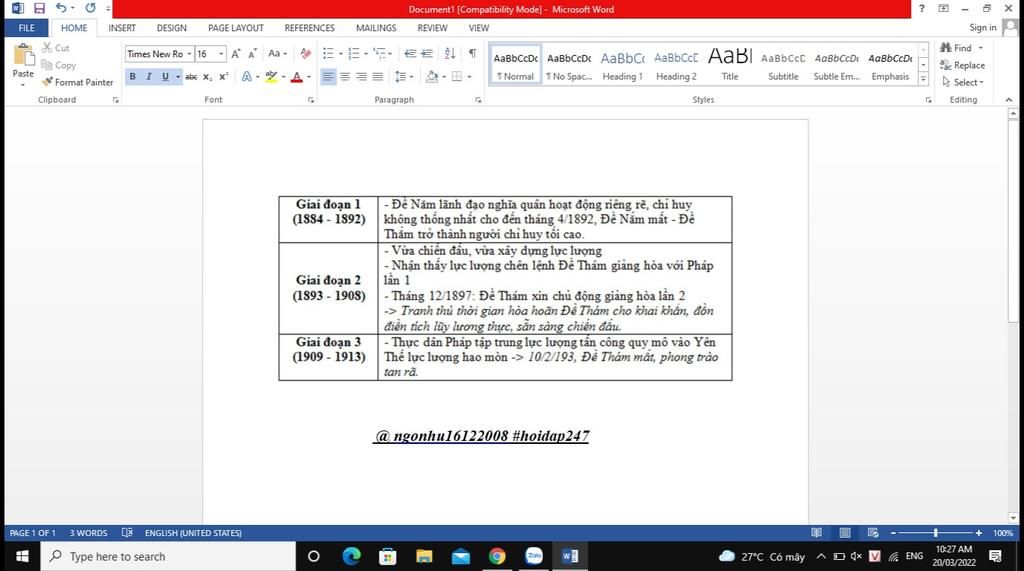Open Word Help with the question mark icon
Viewport: 1024px width, 571px height.
pos(921,8)
